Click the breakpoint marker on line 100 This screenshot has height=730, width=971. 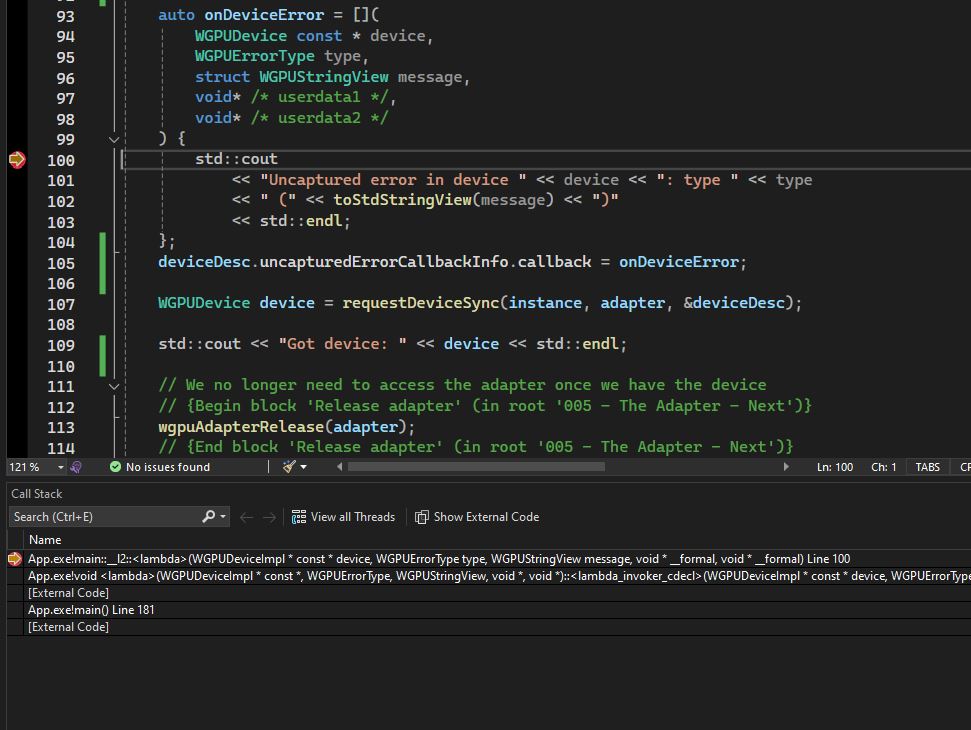pos(17,160)
